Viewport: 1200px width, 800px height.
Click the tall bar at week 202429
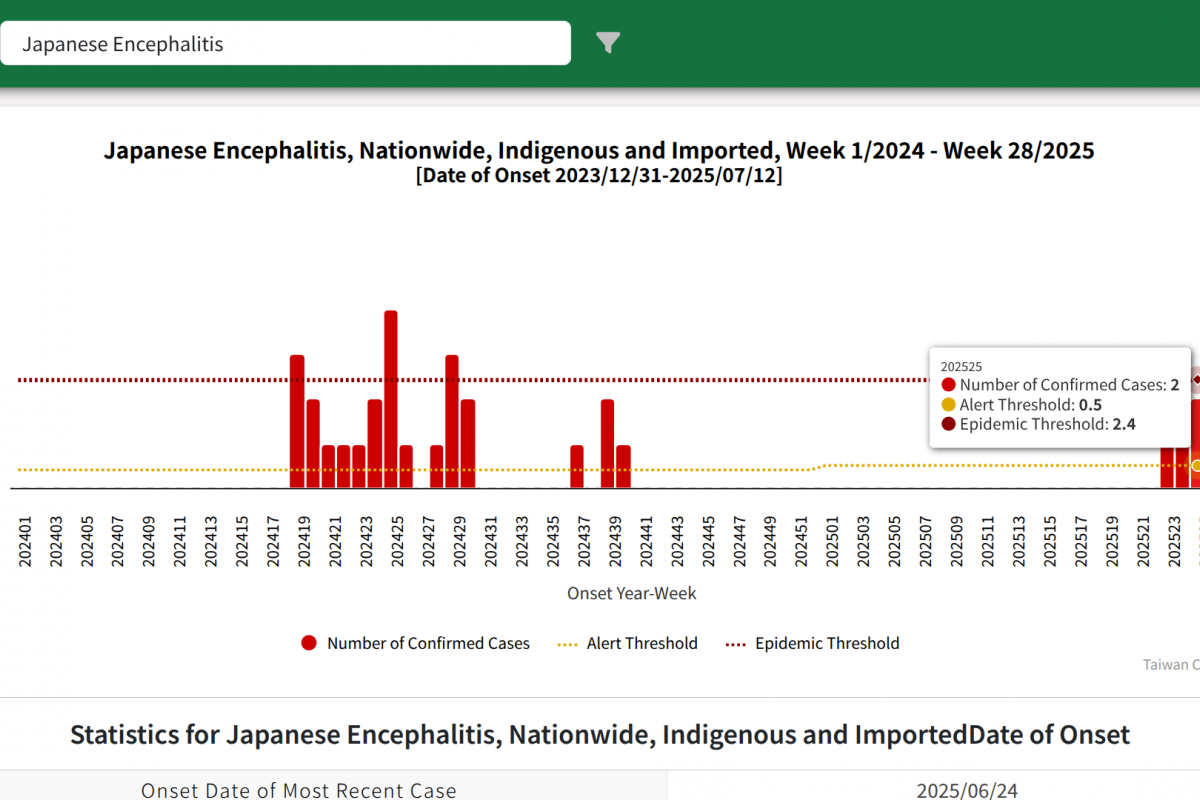point(452,421)
